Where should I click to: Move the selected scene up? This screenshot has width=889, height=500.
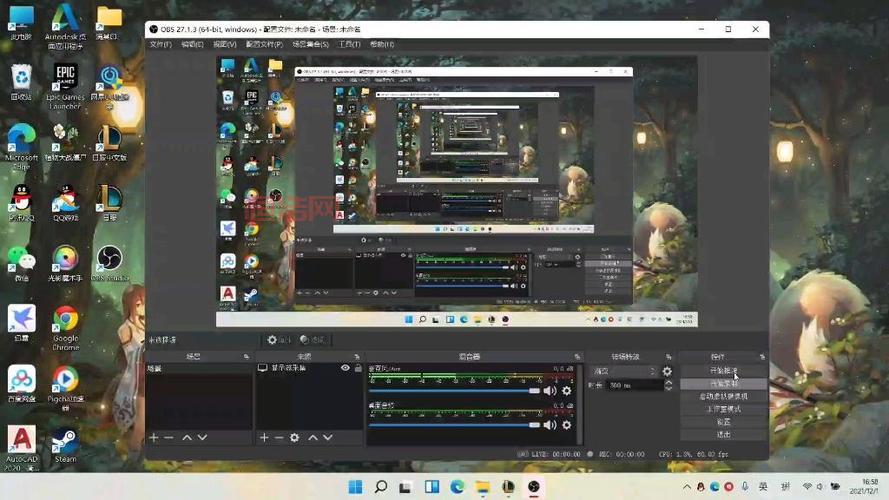click(186, 437)
